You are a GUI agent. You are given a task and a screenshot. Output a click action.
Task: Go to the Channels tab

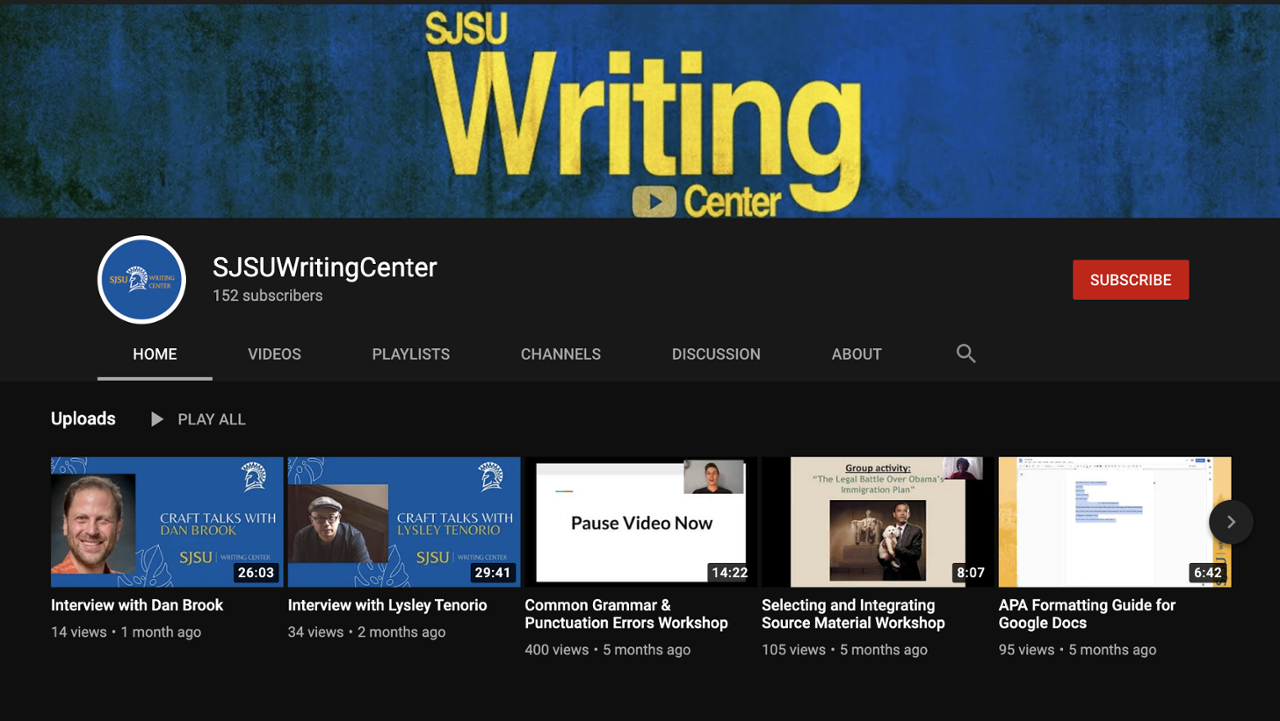point(560,354)
